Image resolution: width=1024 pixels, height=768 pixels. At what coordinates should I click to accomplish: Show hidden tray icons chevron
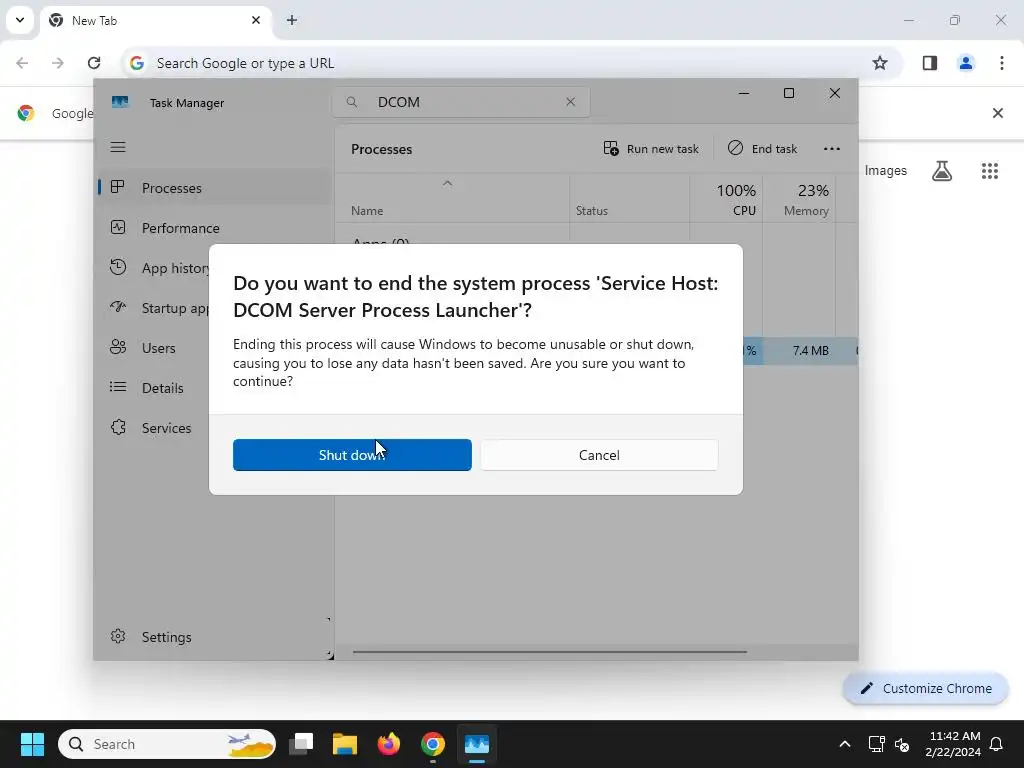(x=844, y=744)
